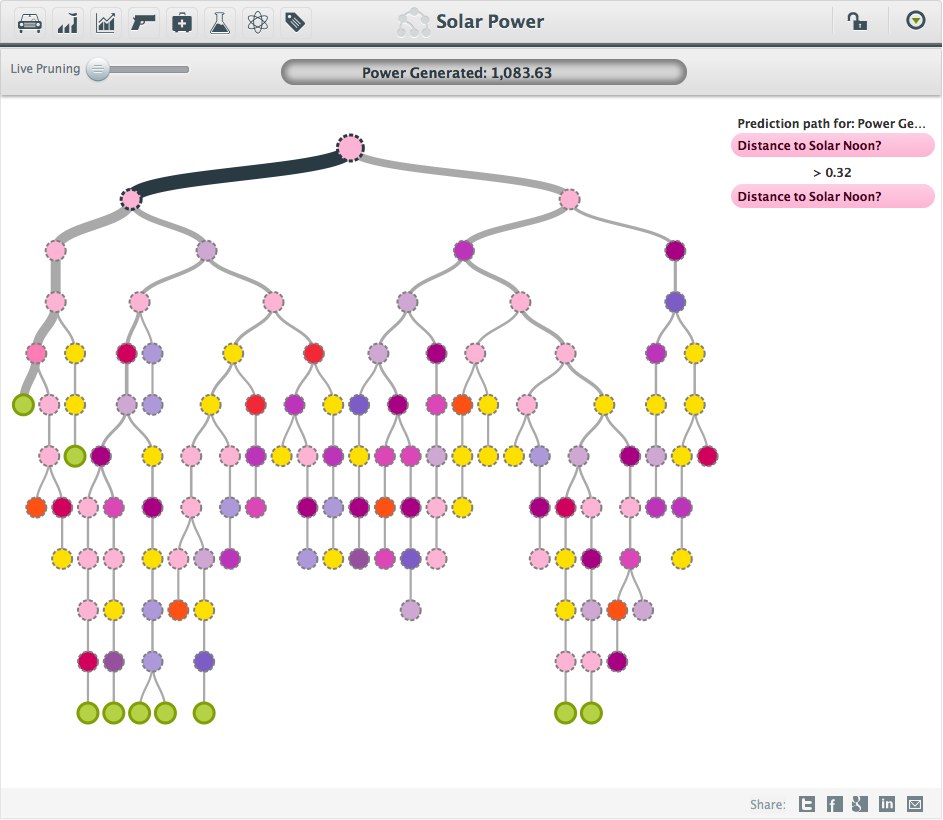Image resolution: width=943 pixels, height=820 pixels.
Task: Click the Distance to Solar Noon badge
Action: (832, 145)
